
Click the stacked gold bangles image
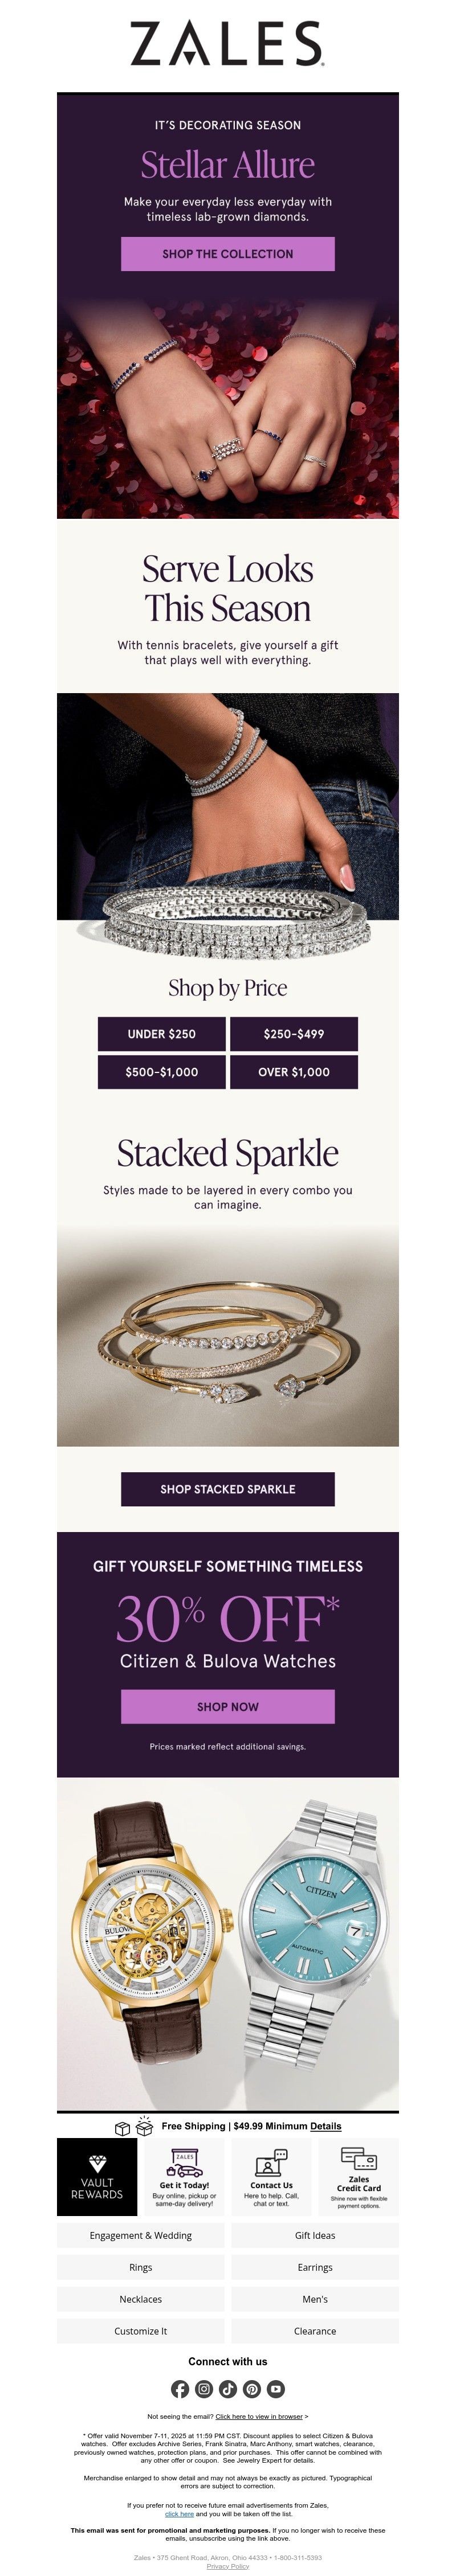click(228, 1335)
